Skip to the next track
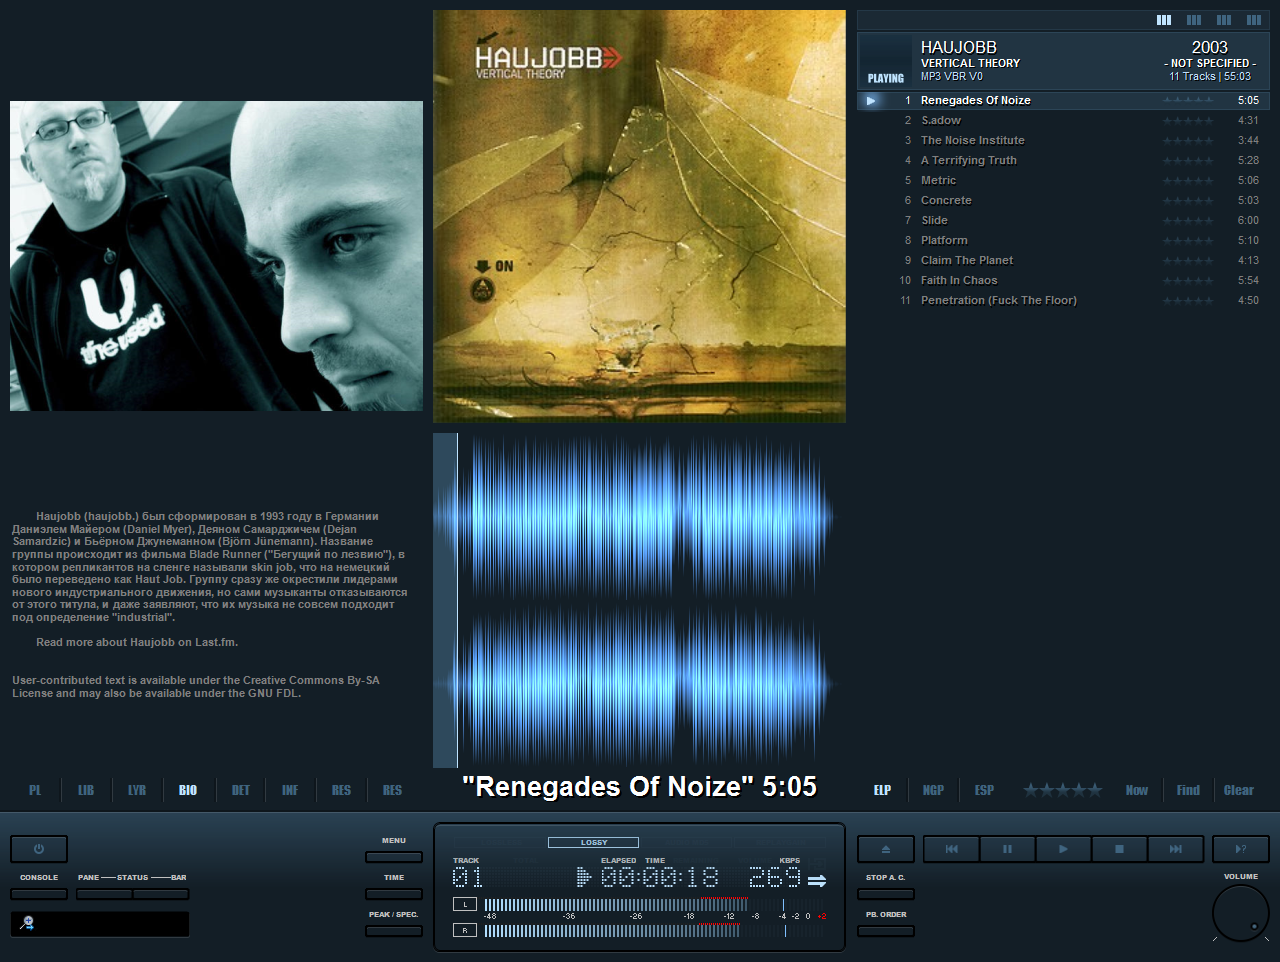This screenshot has width=1280, height=962. point(1175,849)
